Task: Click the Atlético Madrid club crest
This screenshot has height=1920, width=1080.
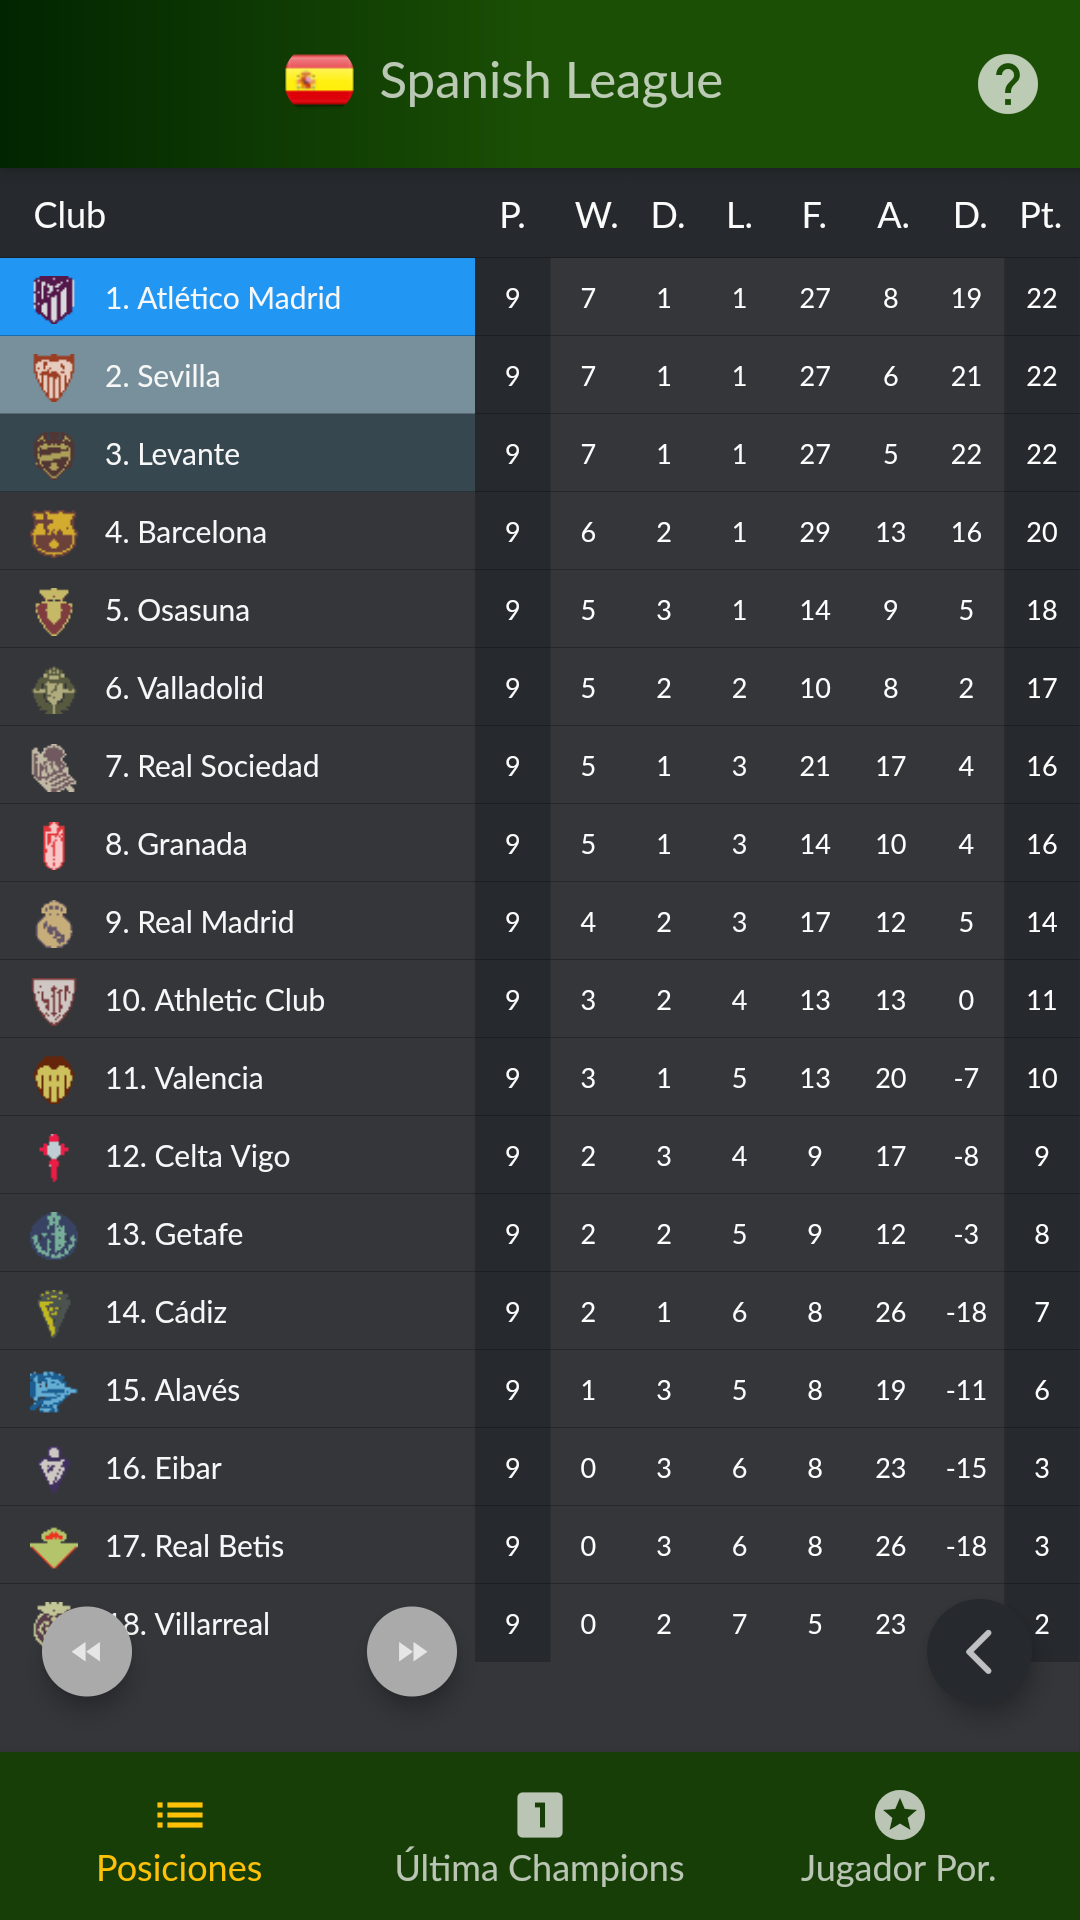Action: coord(54,298)
